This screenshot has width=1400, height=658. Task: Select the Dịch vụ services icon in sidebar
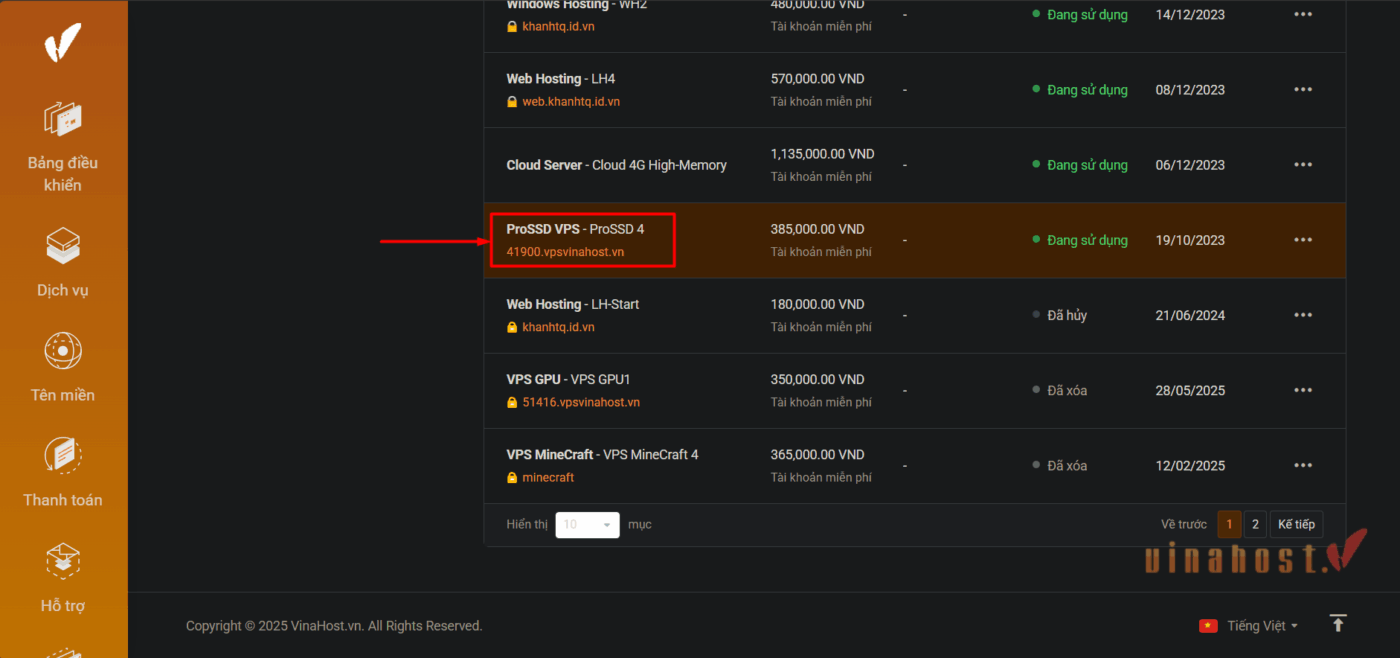pyautogui.click(x=63, y=245)
